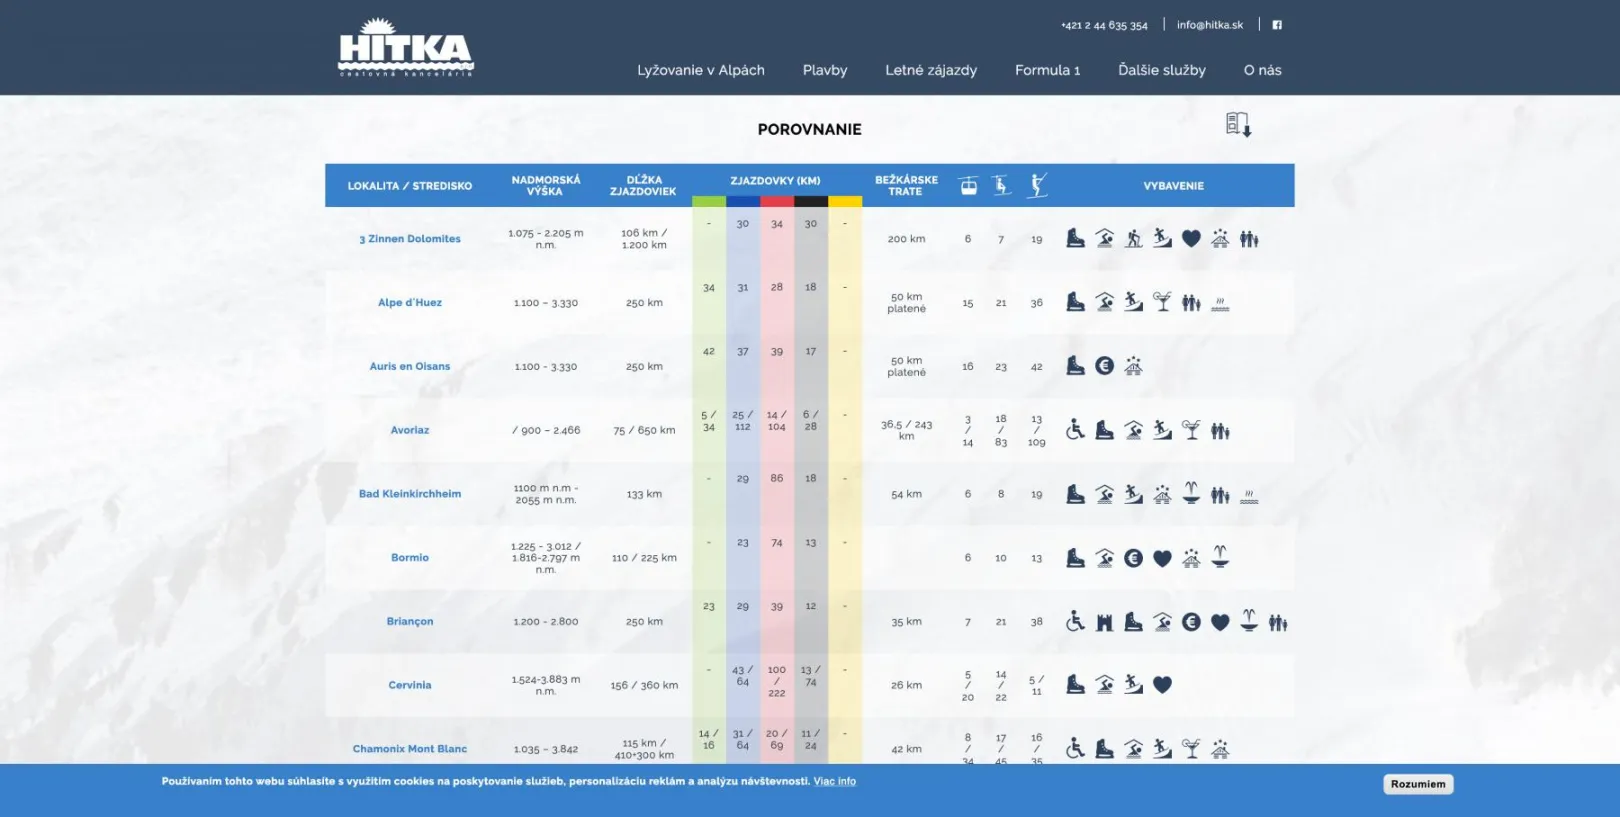1620x817 pixels.
Task: Click family icon in Bad Kleinkirchheim row
Action: [x=1220, y=494]
